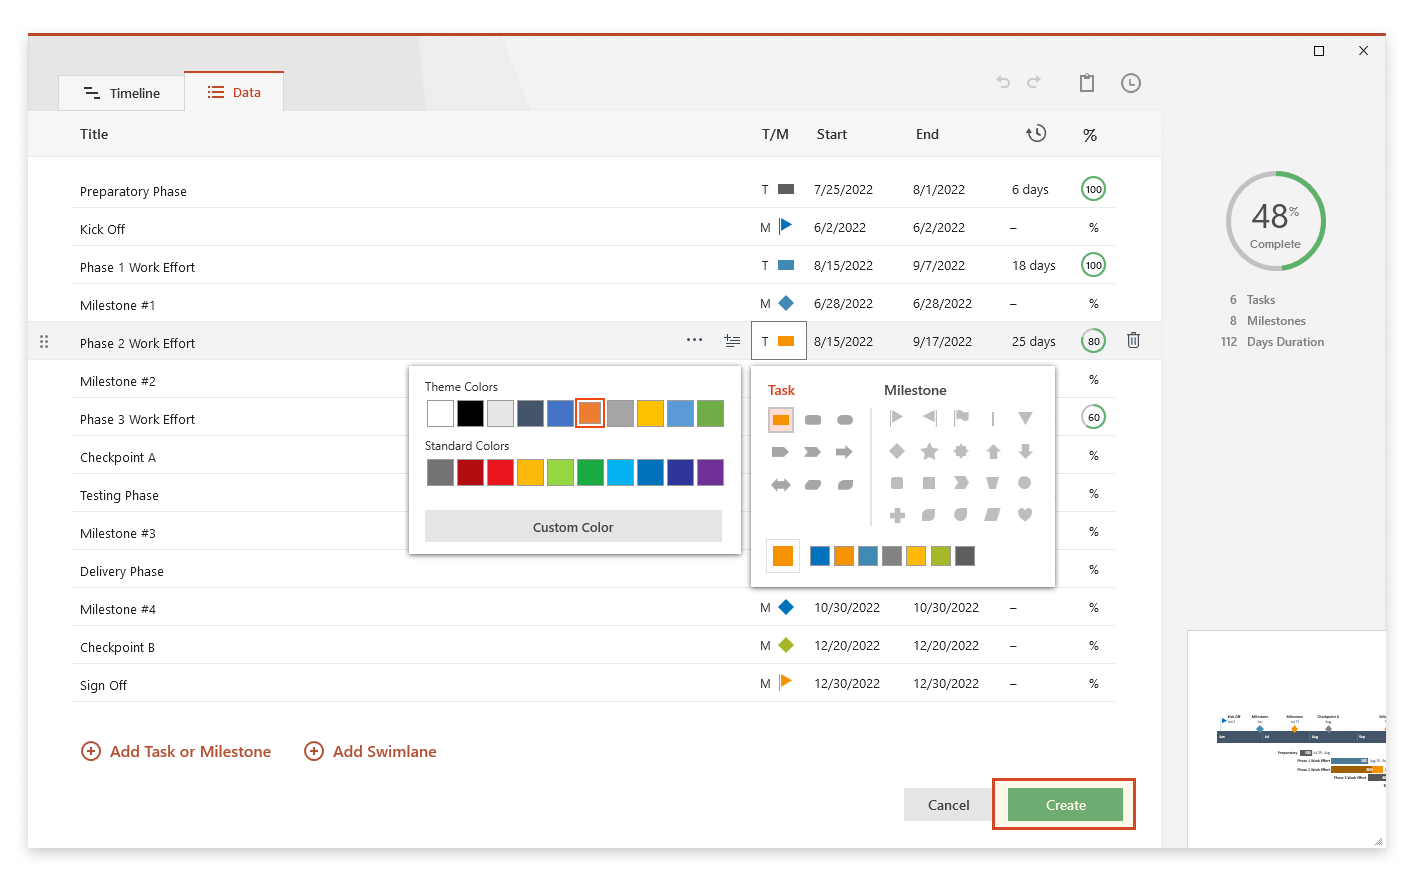Switch to the Data tab
Viewport: 1414px width, 881px height.
pyautogui.click(x=234, y=91)
